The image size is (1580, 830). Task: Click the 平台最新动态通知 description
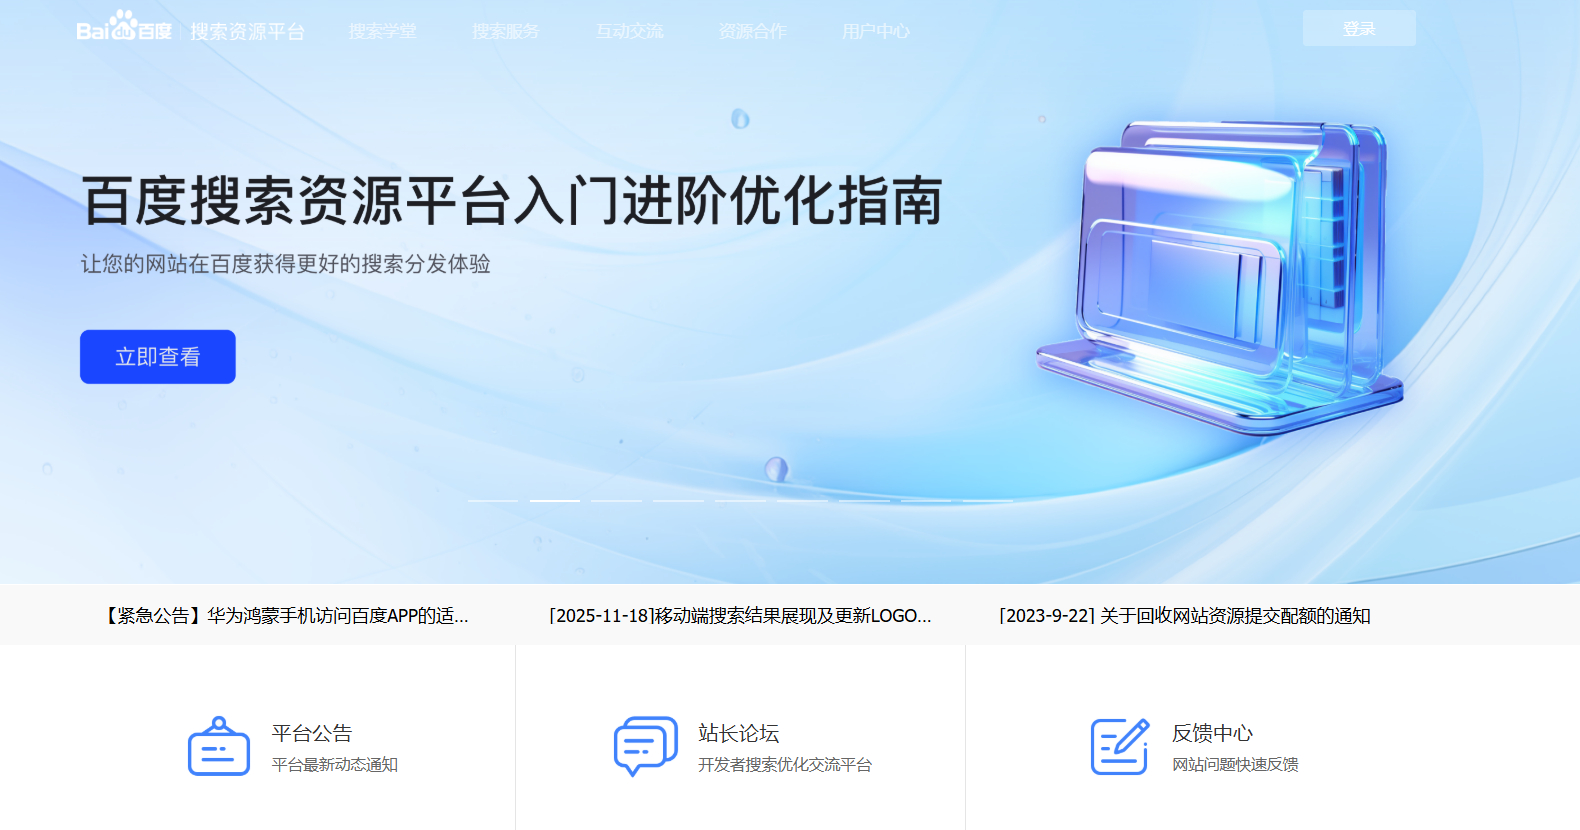pyautogui.click(x=335, y=765)
